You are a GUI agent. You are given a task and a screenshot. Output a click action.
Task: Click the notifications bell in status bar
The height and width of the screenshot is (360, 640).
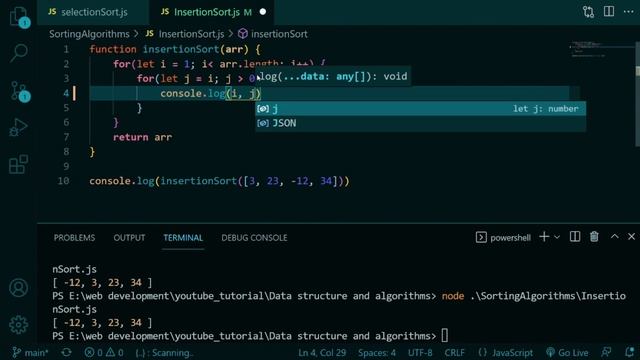629,352
